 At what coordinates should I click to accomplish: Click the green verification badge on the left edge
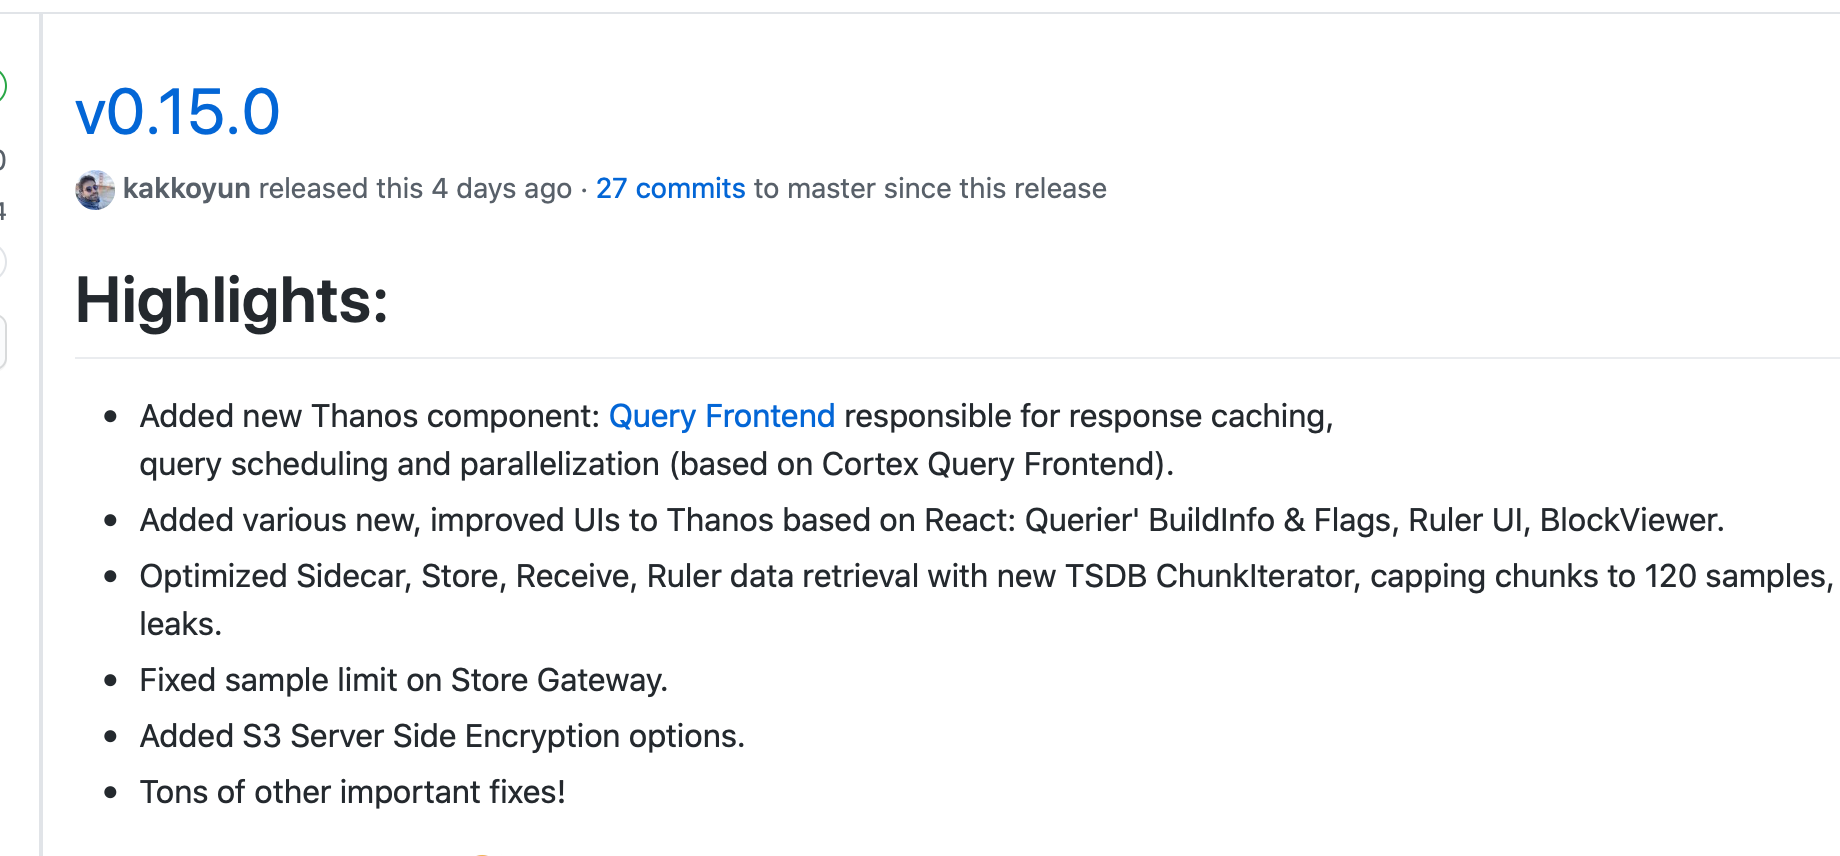(x=3, y=85)
